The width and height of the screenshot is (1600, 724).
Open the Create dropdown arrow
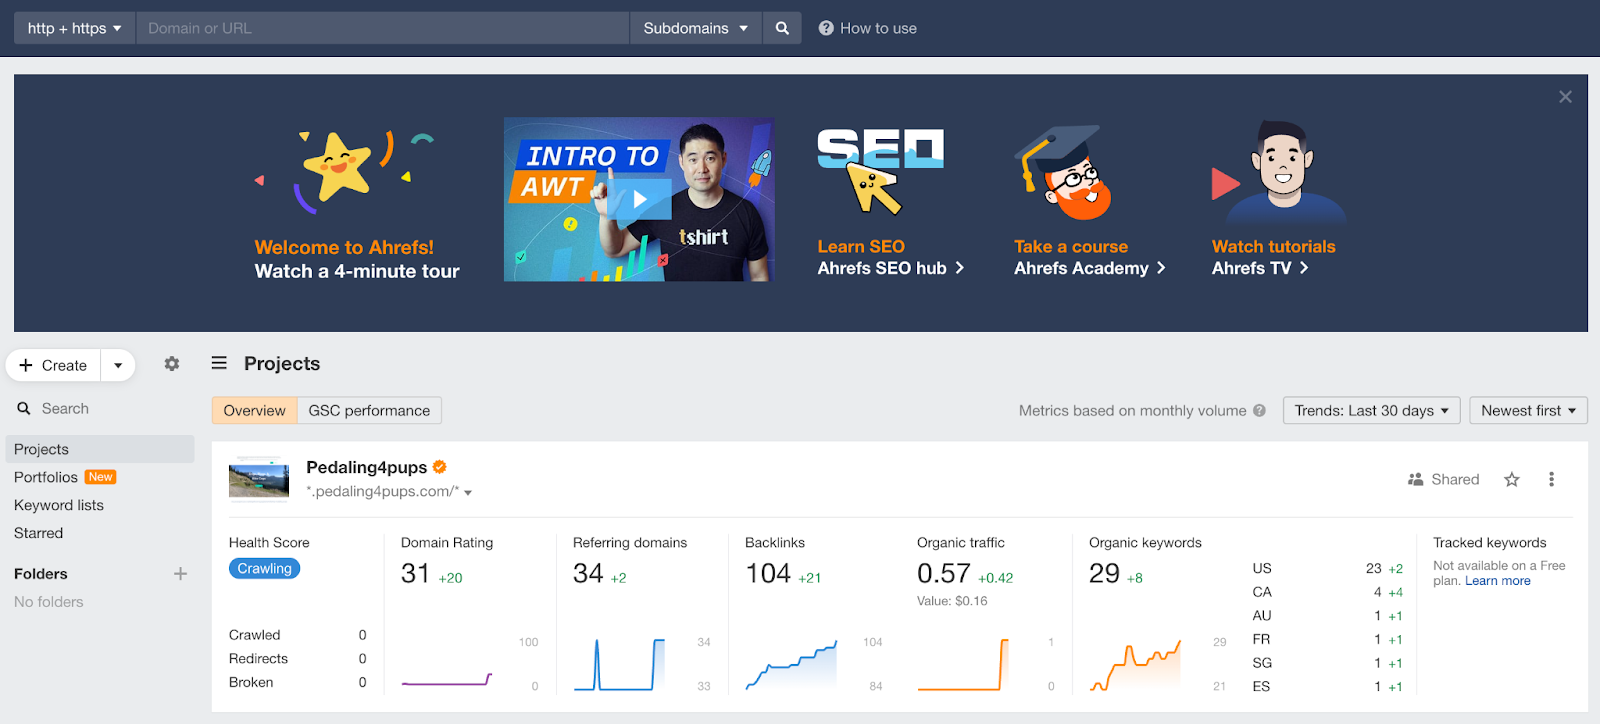click(118, 365)
